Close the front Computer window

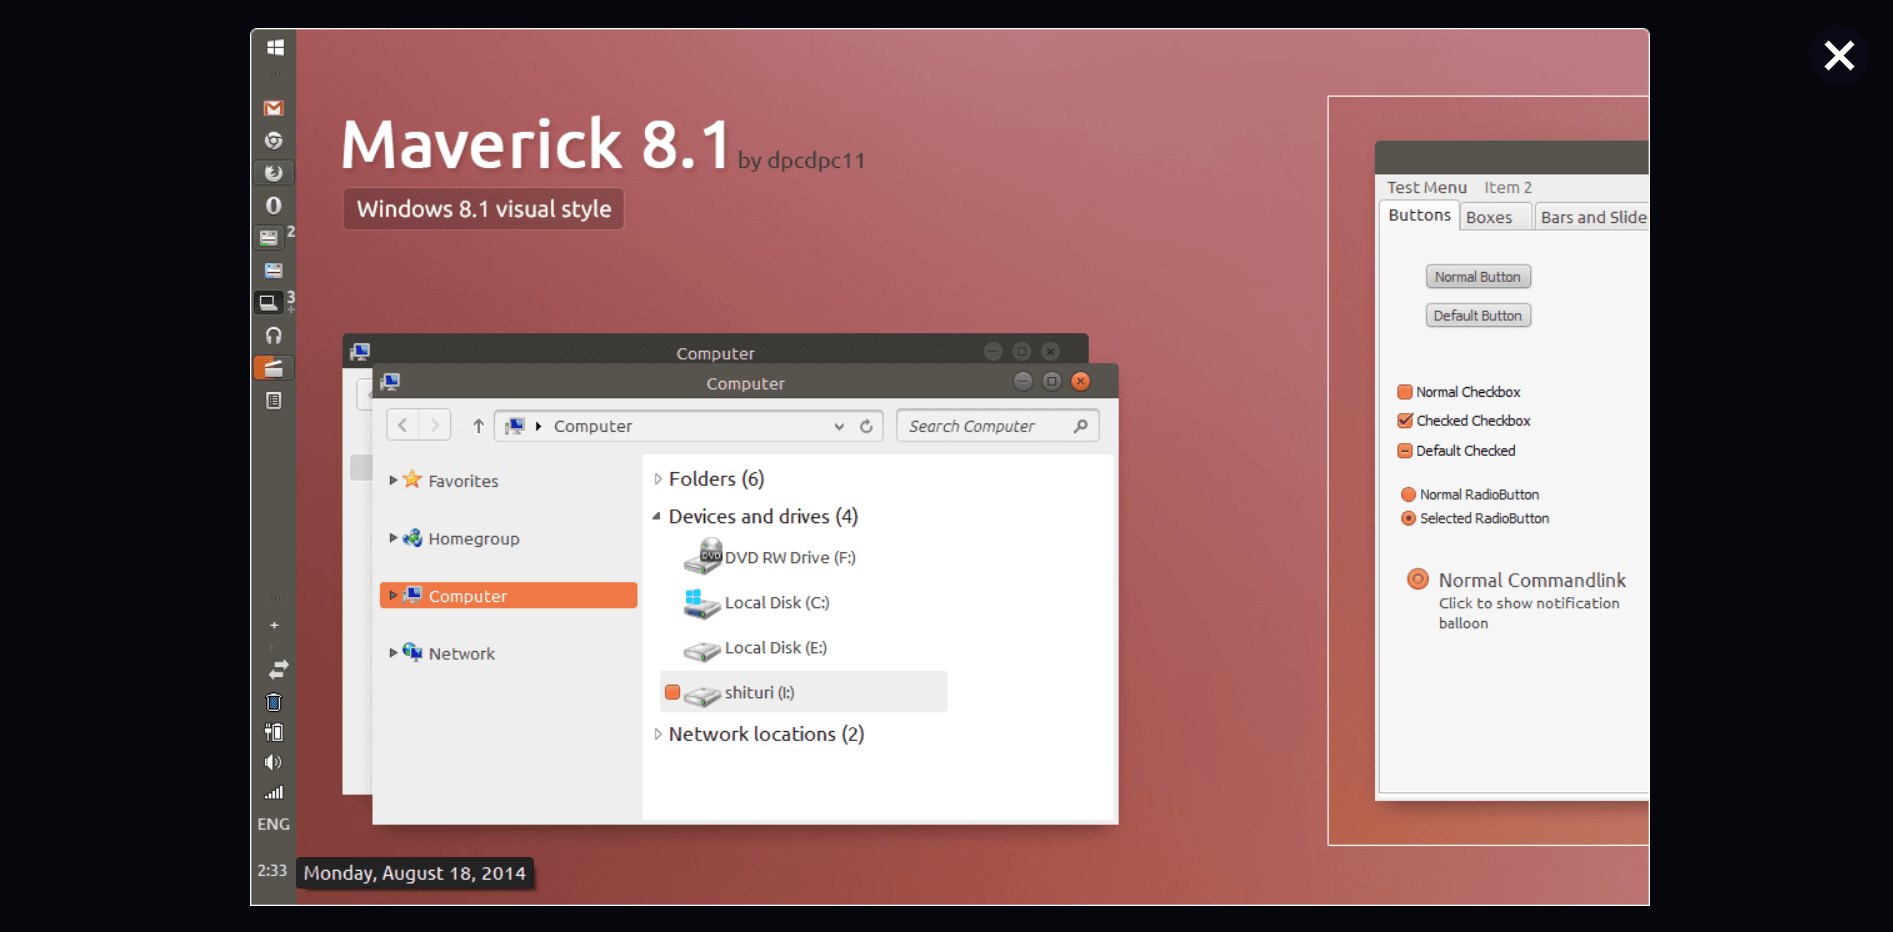pos(1081,381)
